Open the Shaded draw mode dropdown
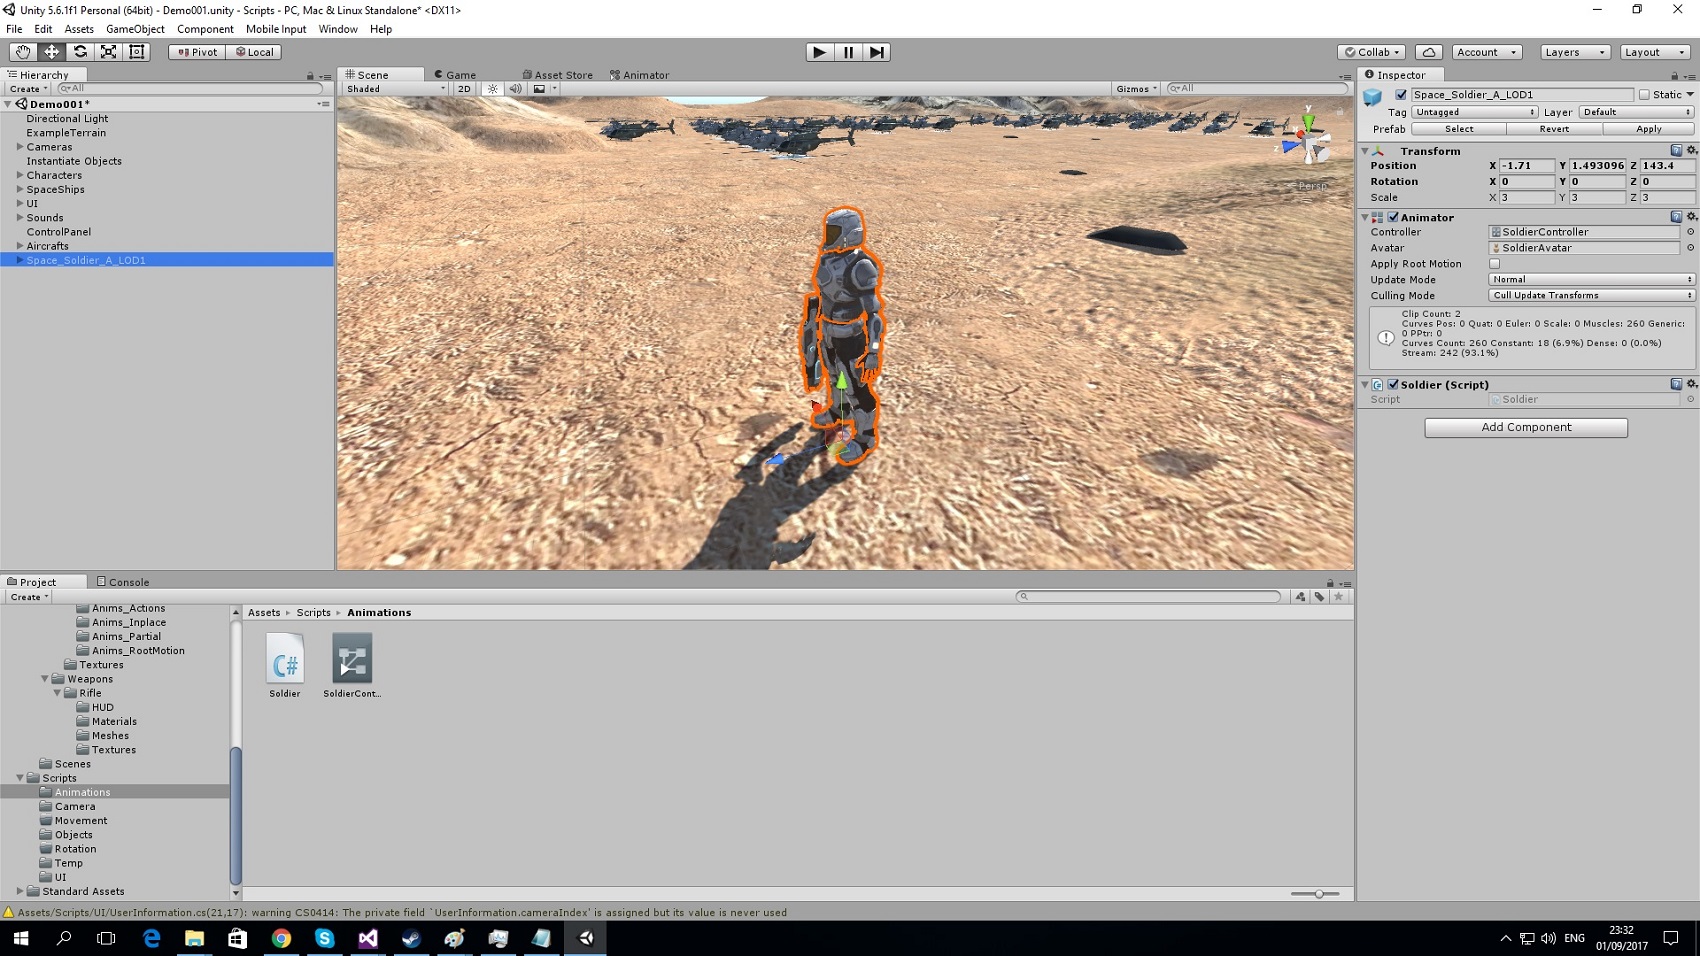 [x=395, y=89]
